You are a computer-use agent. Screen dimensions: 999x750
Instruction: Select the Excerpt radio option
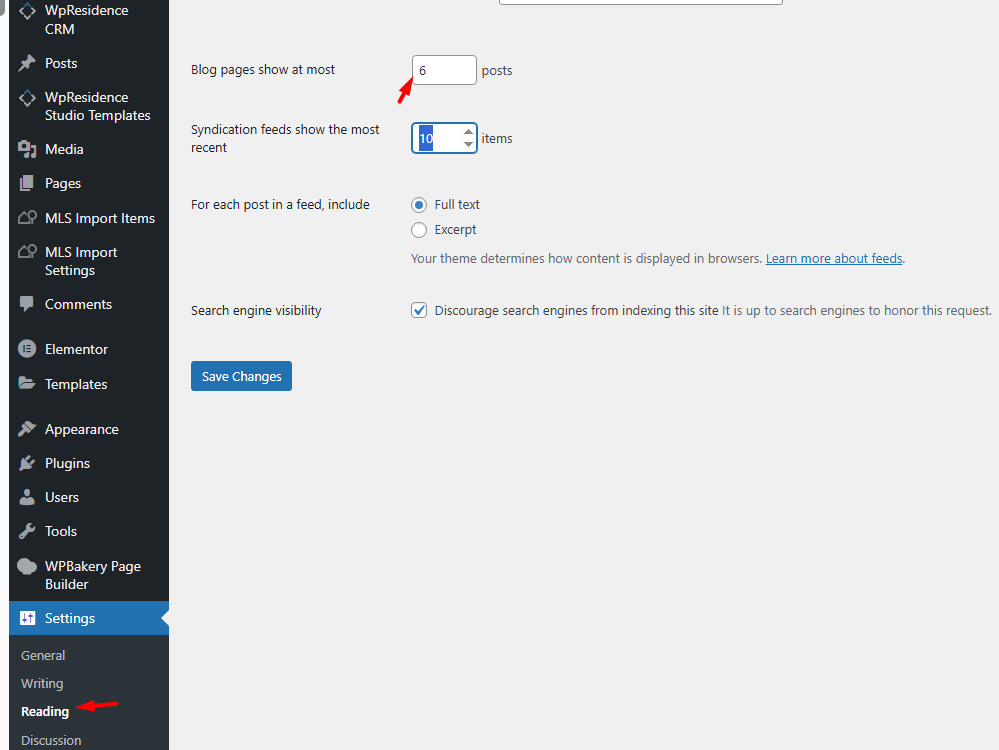(x=419, y=230)
